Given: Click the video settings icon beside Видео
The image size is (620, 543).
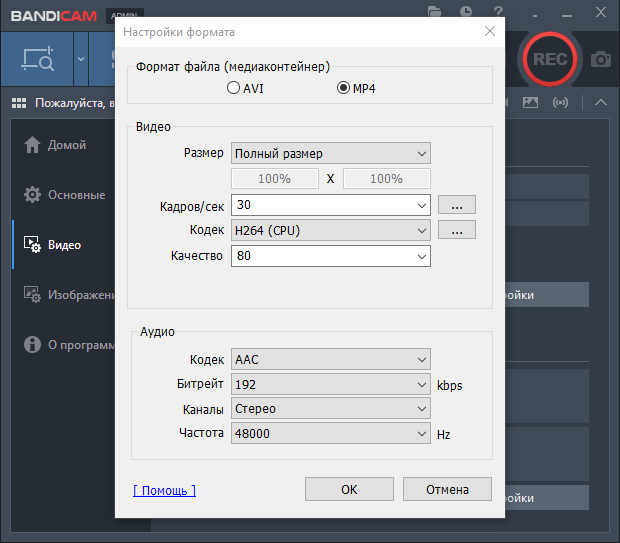Looking at the screenshot, I should pos(32,245).
